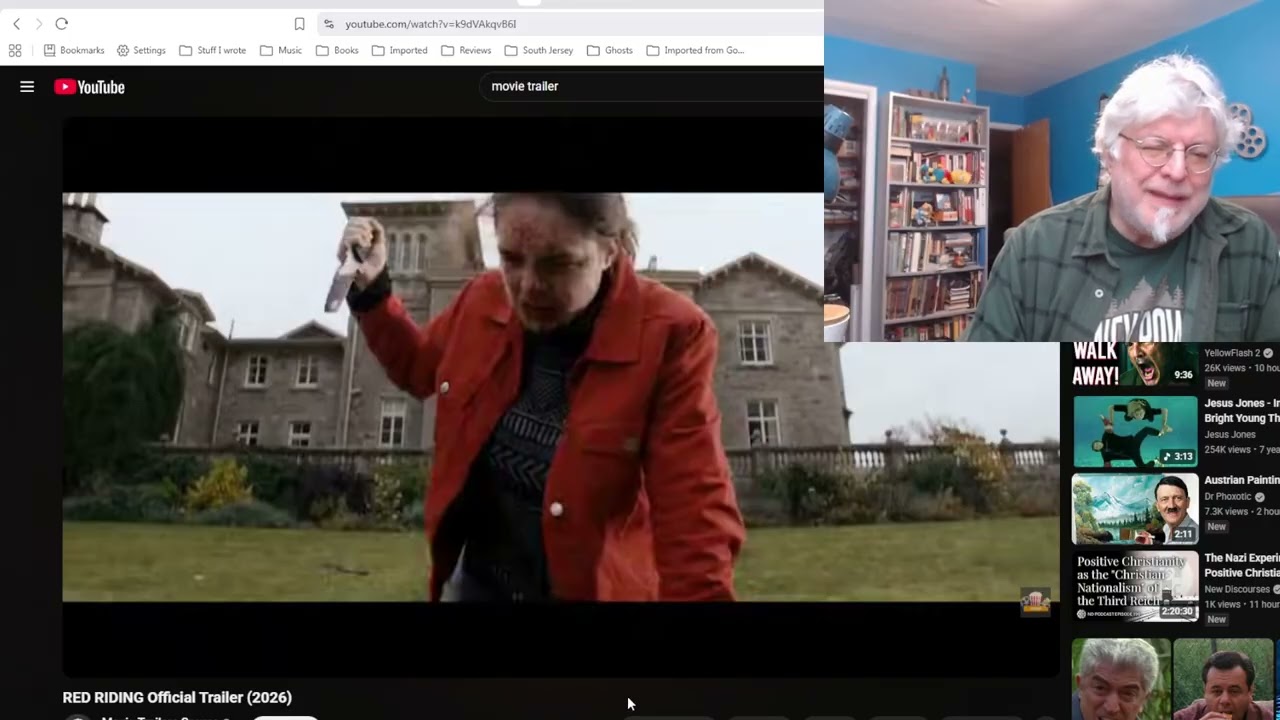Visit the YellowFlash 2 channel name
Viewport: 1280px width, 720px height.
coord(1233,353)
